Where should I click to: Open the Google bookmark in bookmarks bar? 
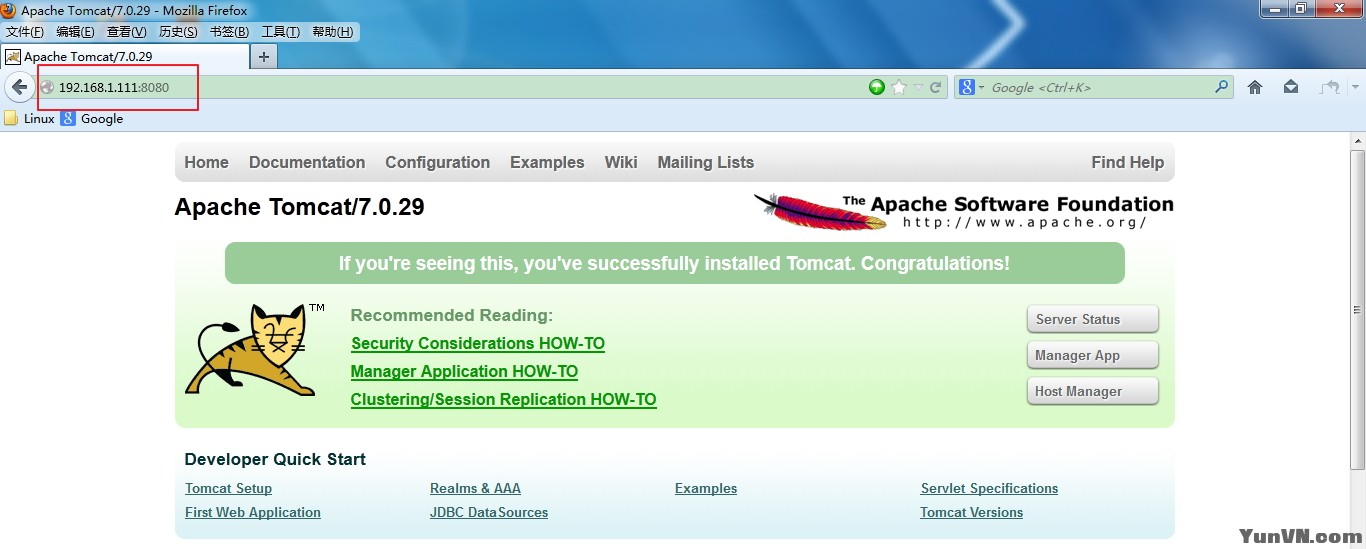pyautogui.click(x=92, y=118)
